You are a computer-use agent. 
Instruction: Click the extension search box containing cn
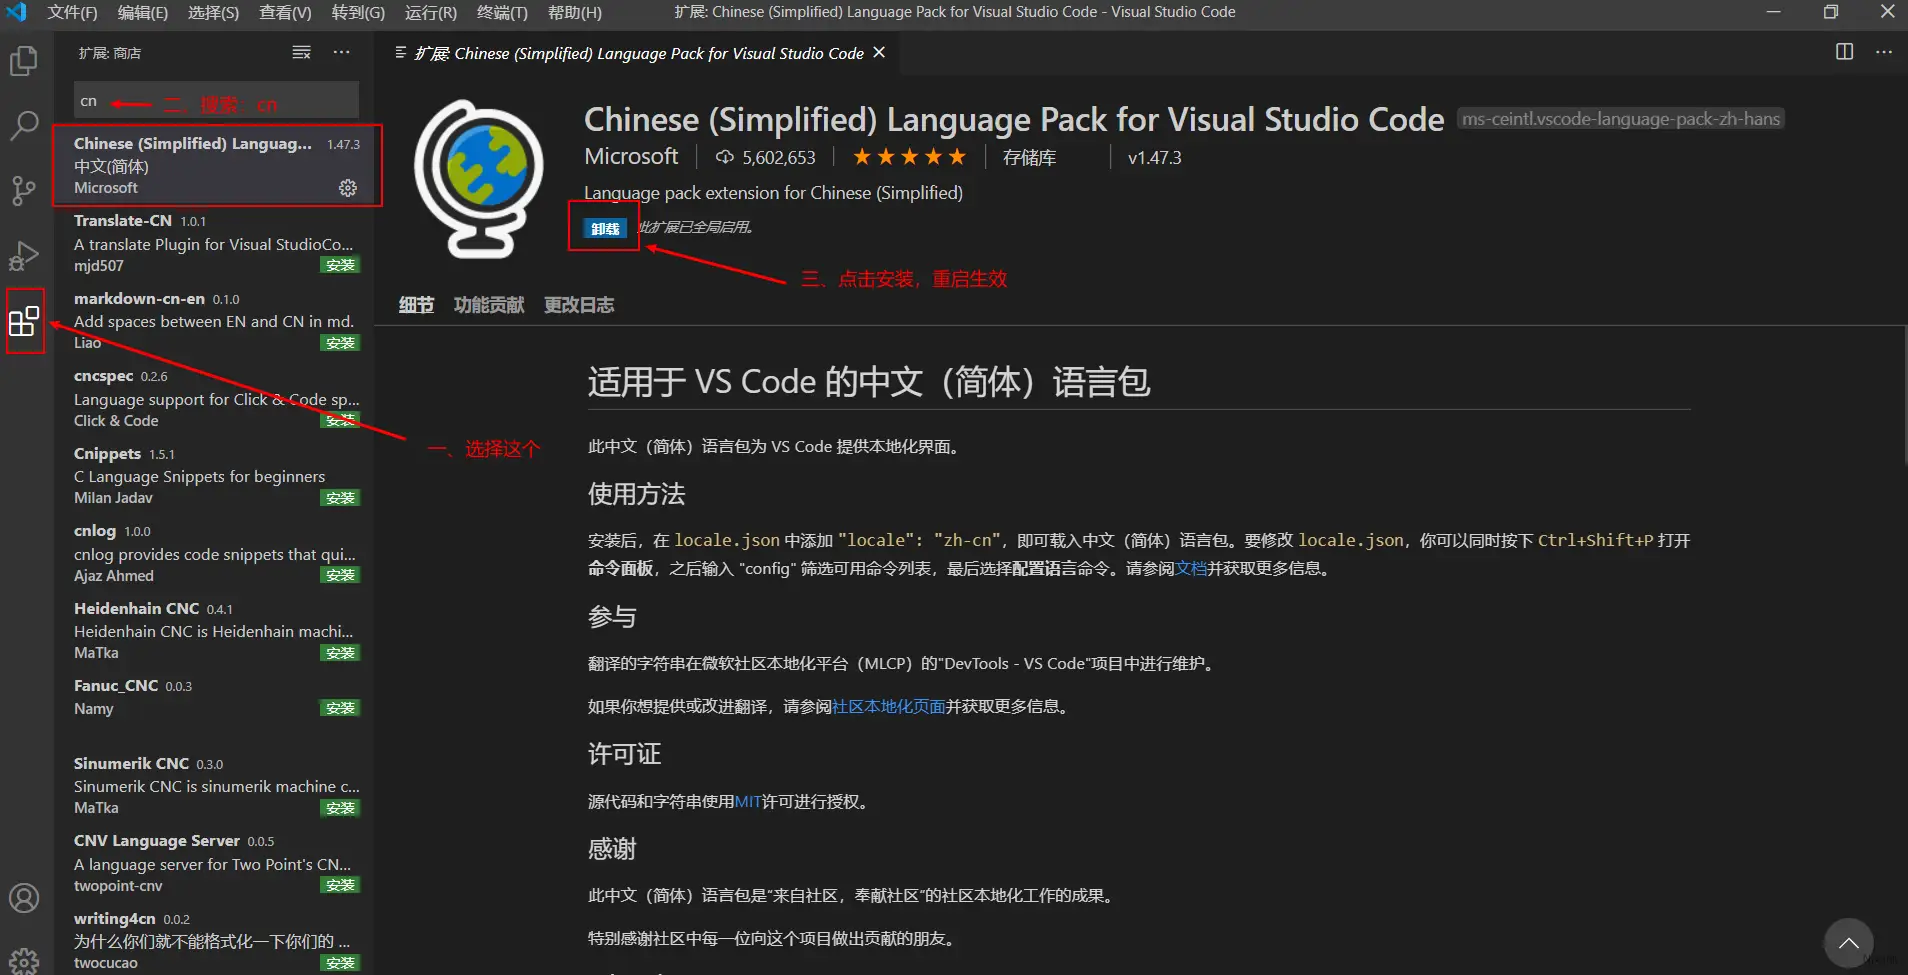[x=216, y=101]
